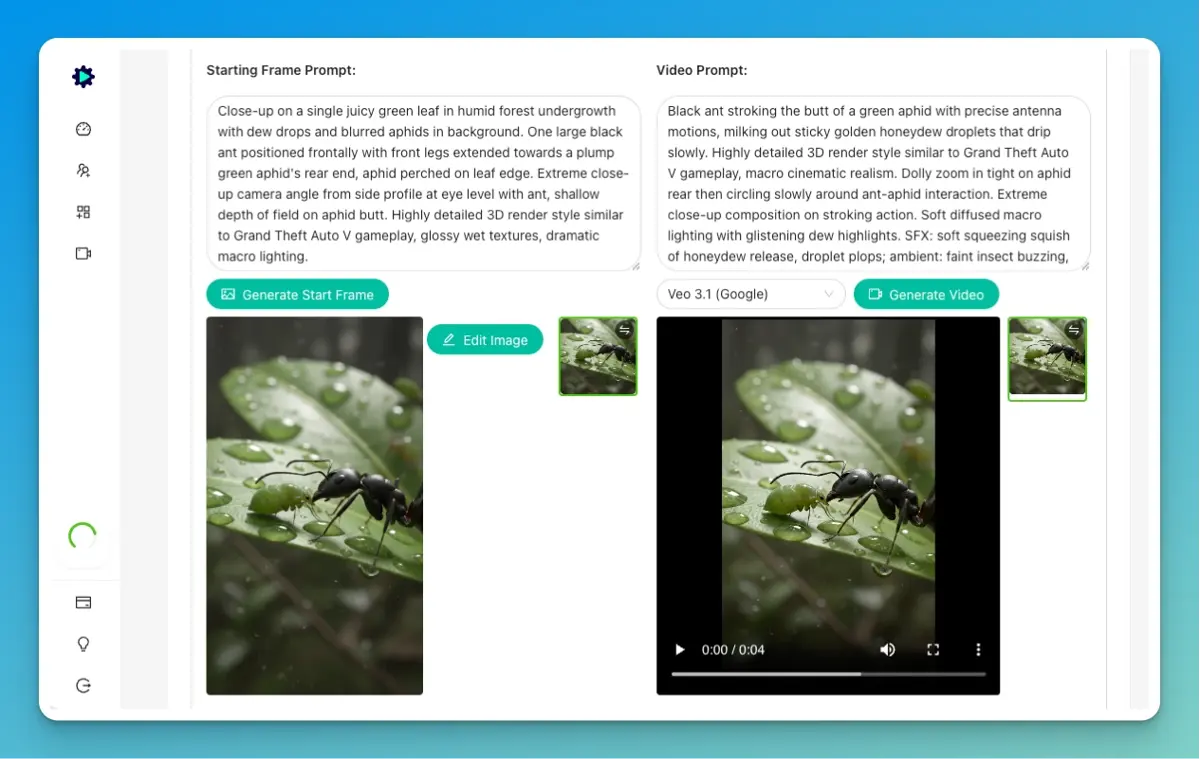Click inside the Starting Frame Prompt text box
1200x759 pixels.
[423, 184]
